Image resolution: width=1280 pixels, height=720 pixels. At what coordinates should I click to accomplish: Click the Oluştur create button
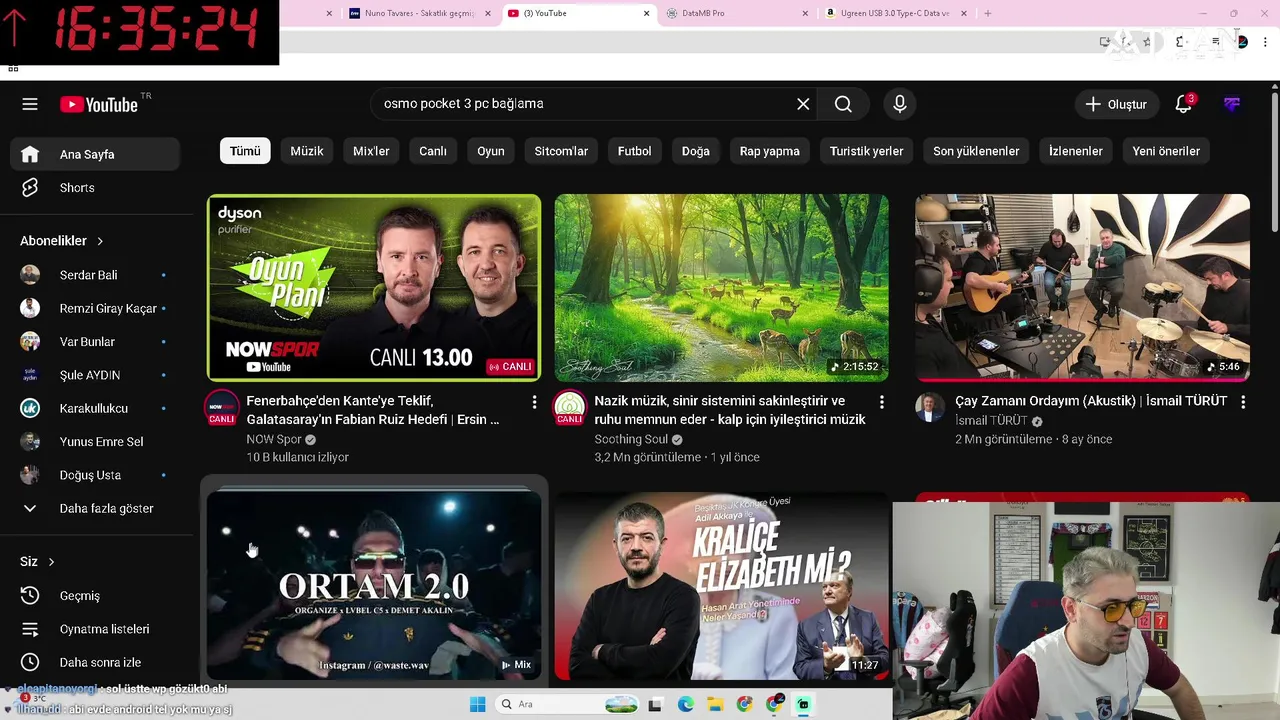[1116, 104]
